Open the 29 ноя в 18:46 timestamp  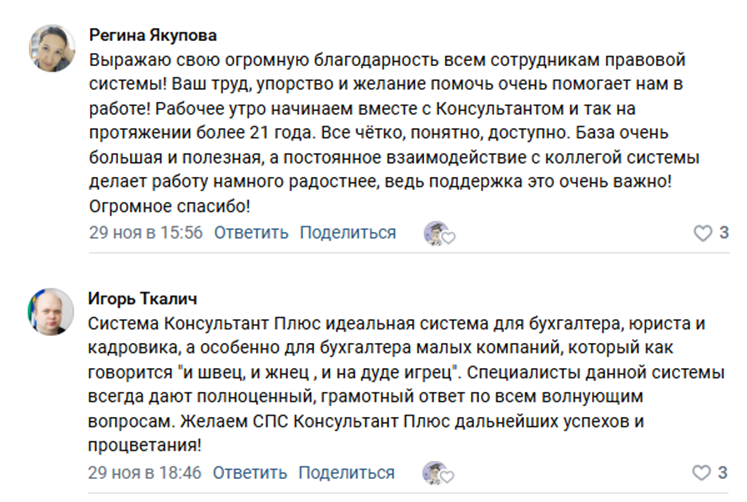[144, 473]
